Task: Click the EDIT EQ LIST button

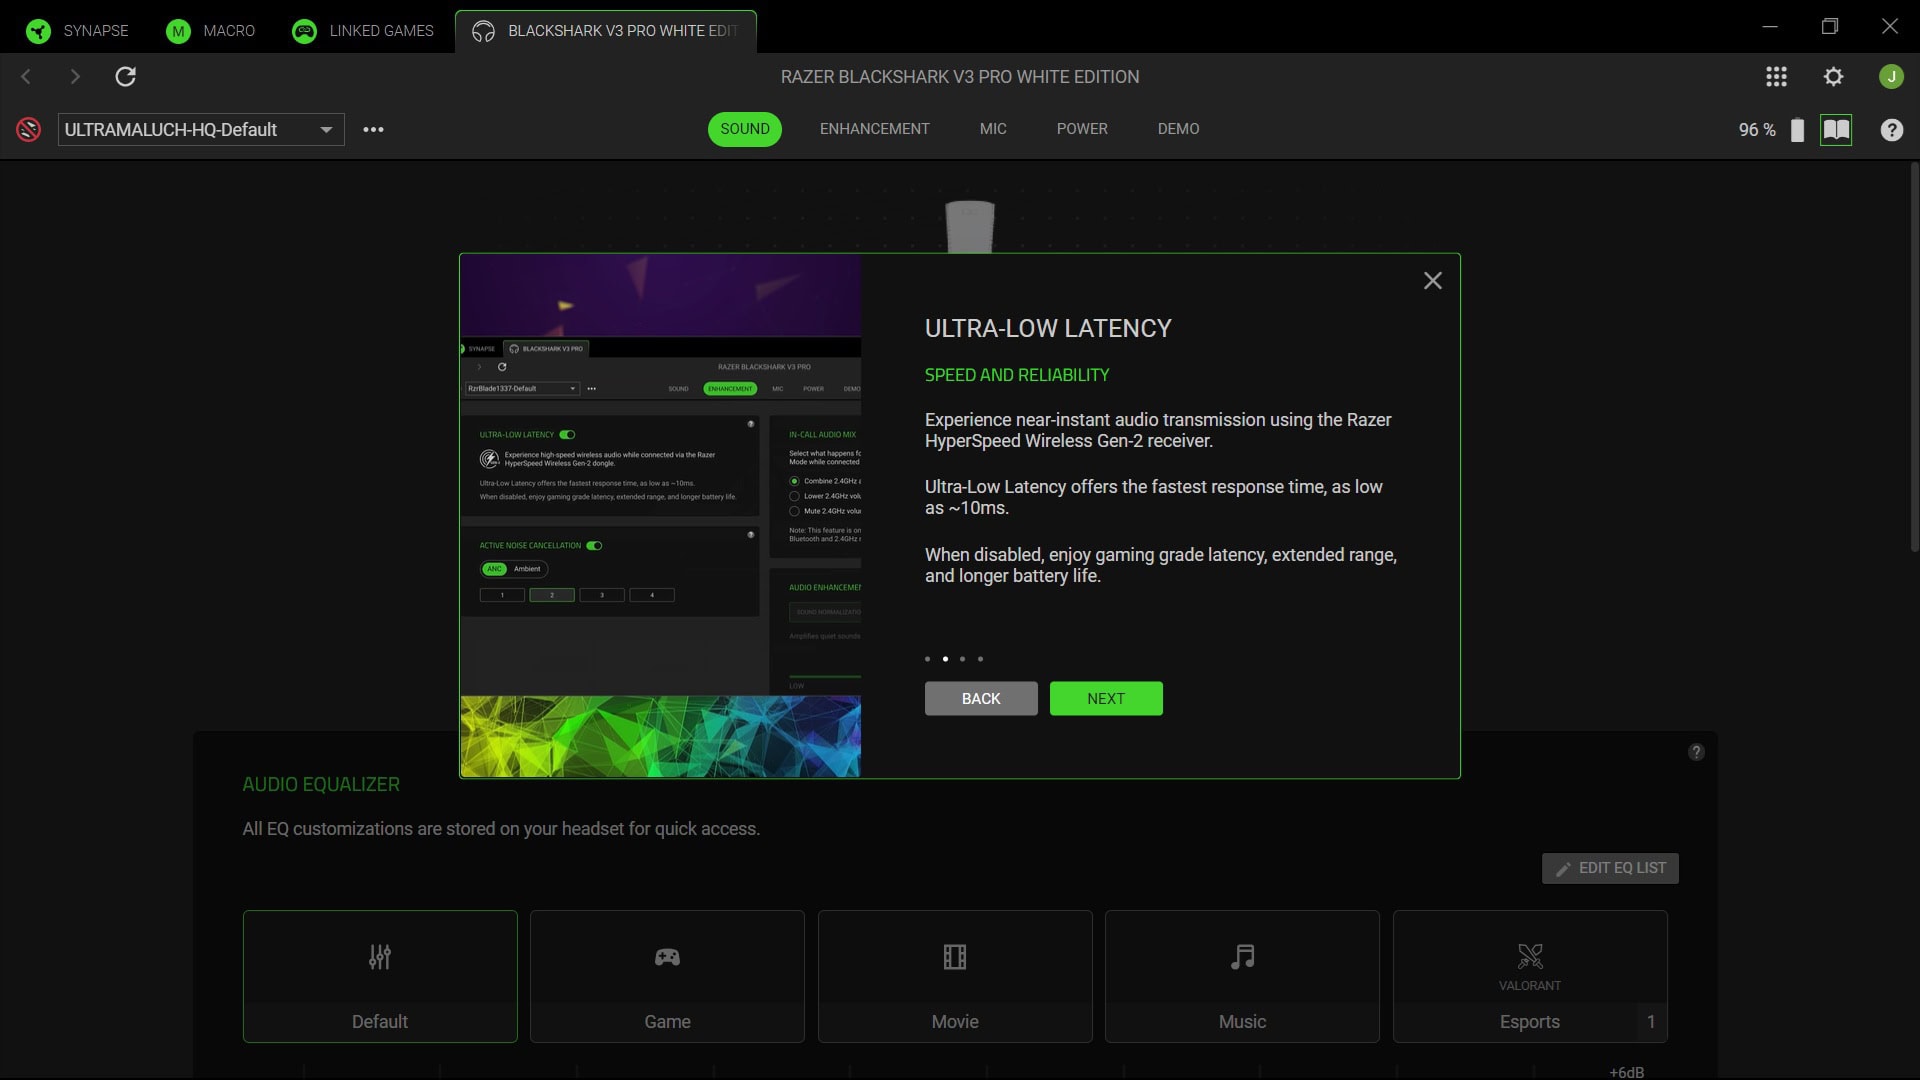Action: tap(1610, 868)
